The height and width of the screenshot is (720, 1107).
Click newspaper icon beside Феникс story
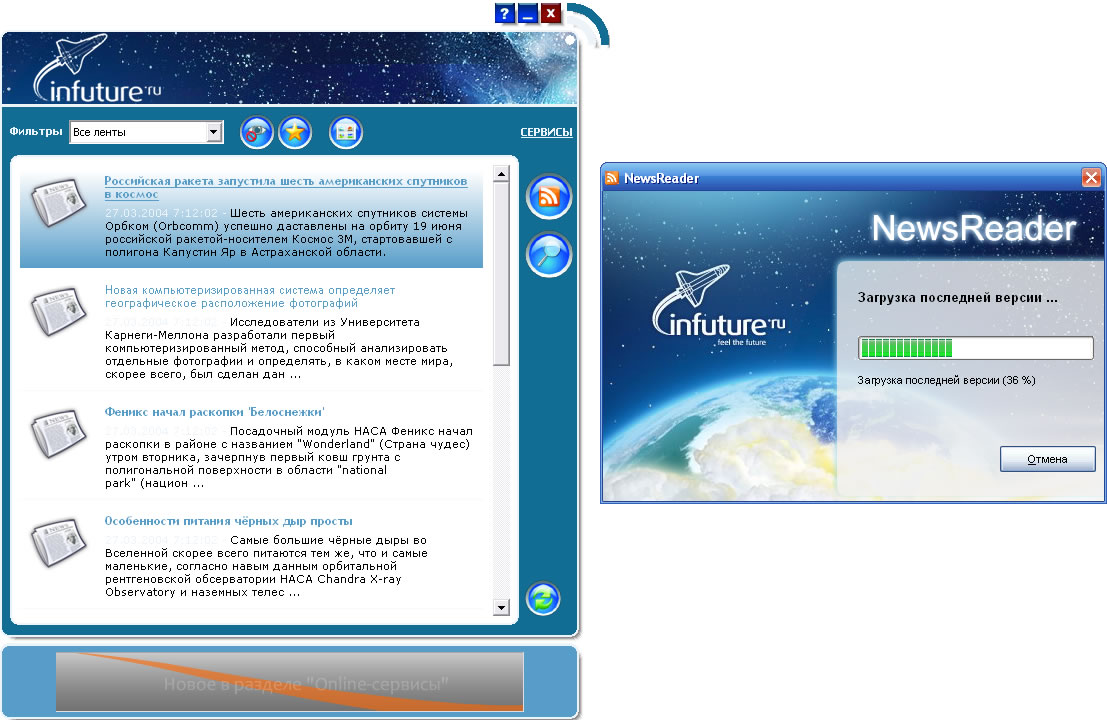pos(59,433)
